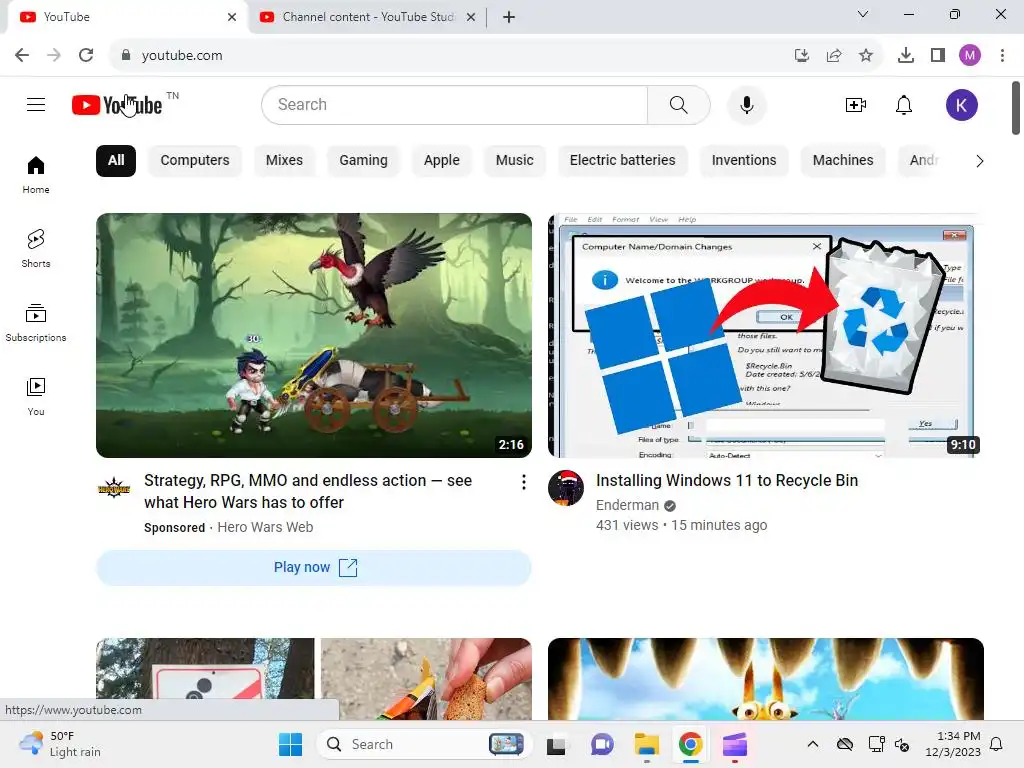The image size is (1024, 768).
Task: Open Chrome downloads icon
Action: coord(905,55)
